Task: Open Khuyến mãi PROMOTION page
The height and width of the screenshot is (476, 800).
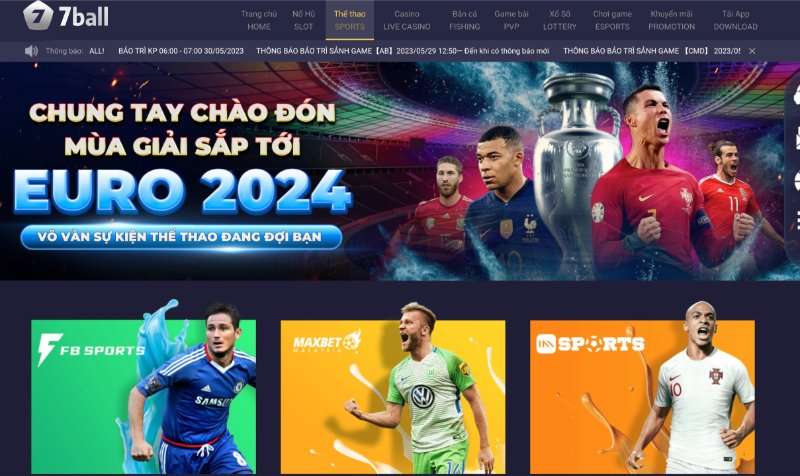Action: [671, 20]
